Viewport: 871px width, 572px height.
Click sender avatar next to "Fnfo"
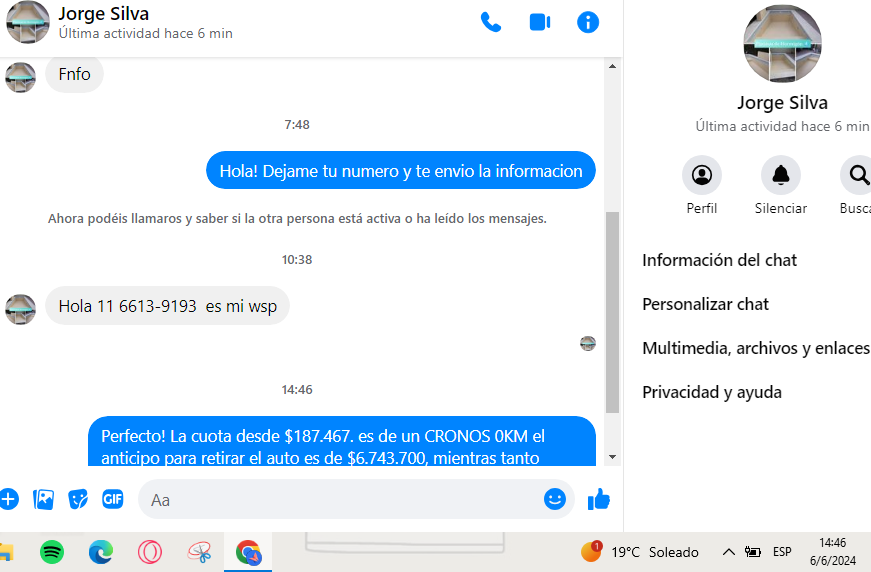(21, 77)
